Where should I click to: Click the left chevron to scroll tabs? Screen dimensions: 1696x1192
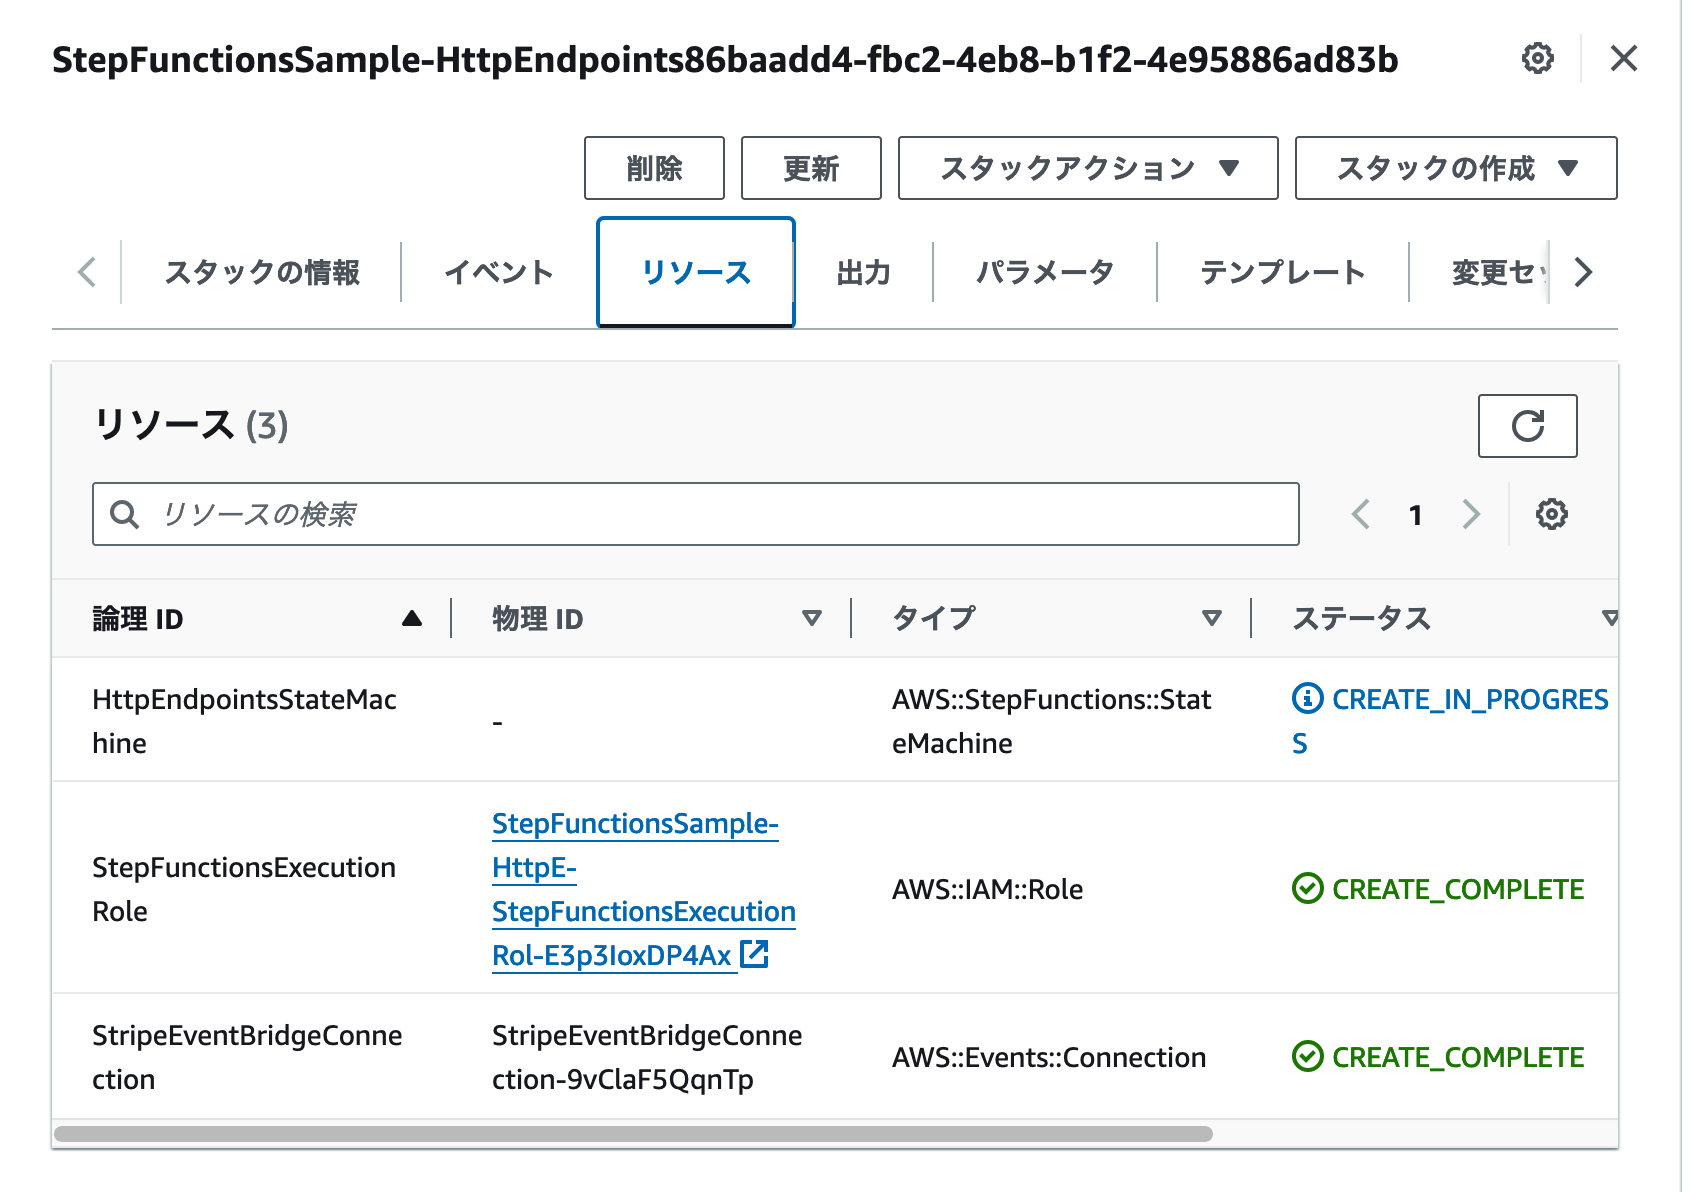87,271
